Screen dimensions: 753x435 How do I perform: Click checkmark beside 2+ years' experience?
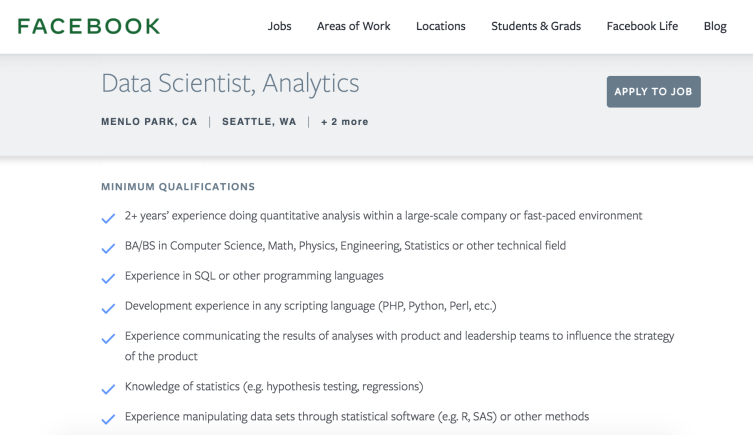click(108, 218)
